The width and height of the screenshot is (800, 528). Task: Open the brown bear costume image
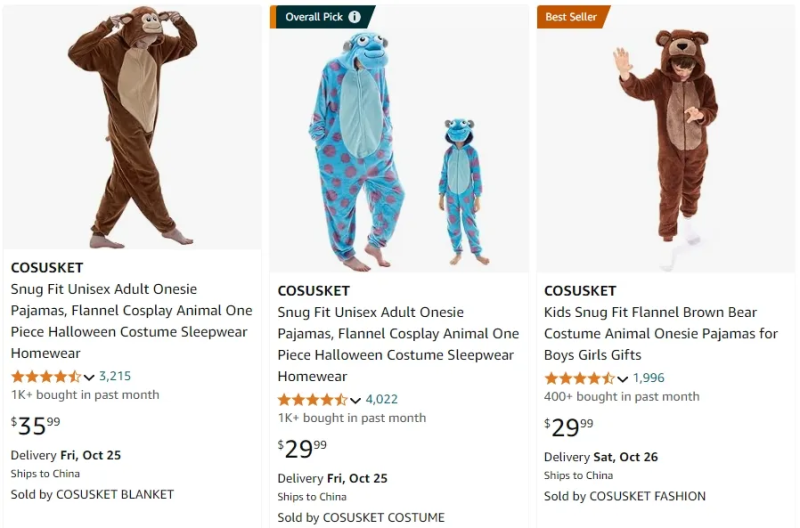[x=666, y=140]
